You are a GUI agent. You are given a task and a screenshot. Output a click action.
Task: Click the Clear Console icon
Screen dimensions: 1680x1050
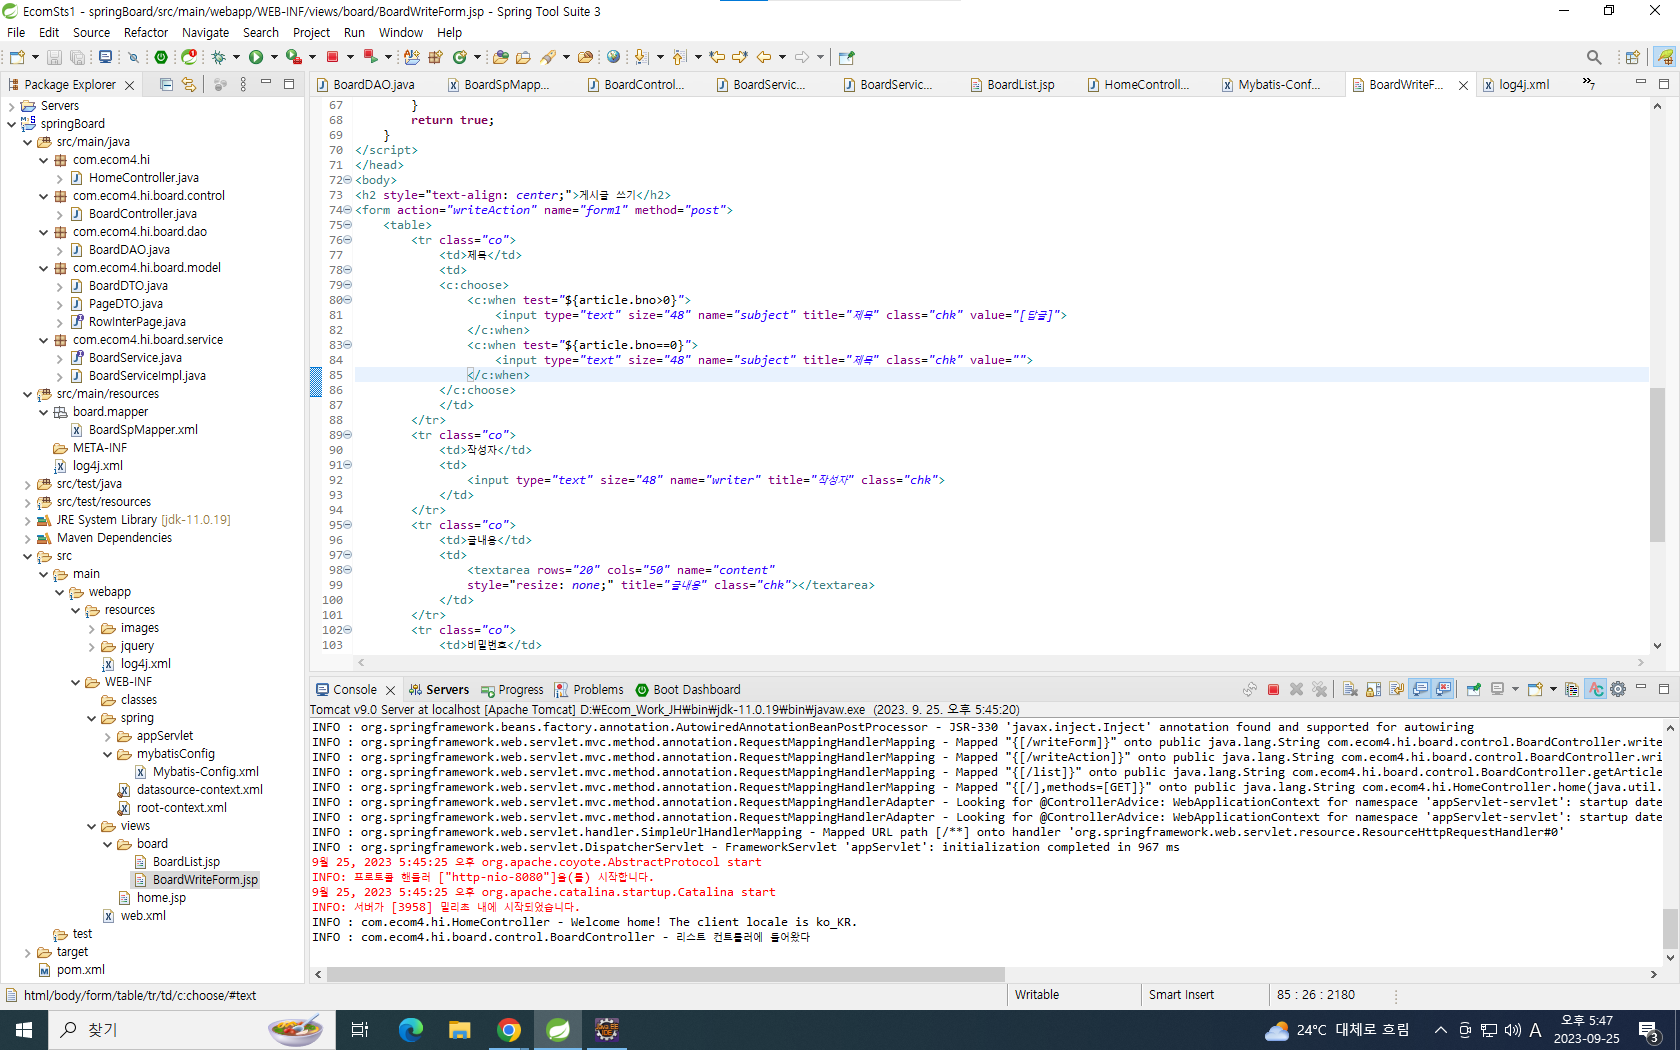(x=1350, y=689)
